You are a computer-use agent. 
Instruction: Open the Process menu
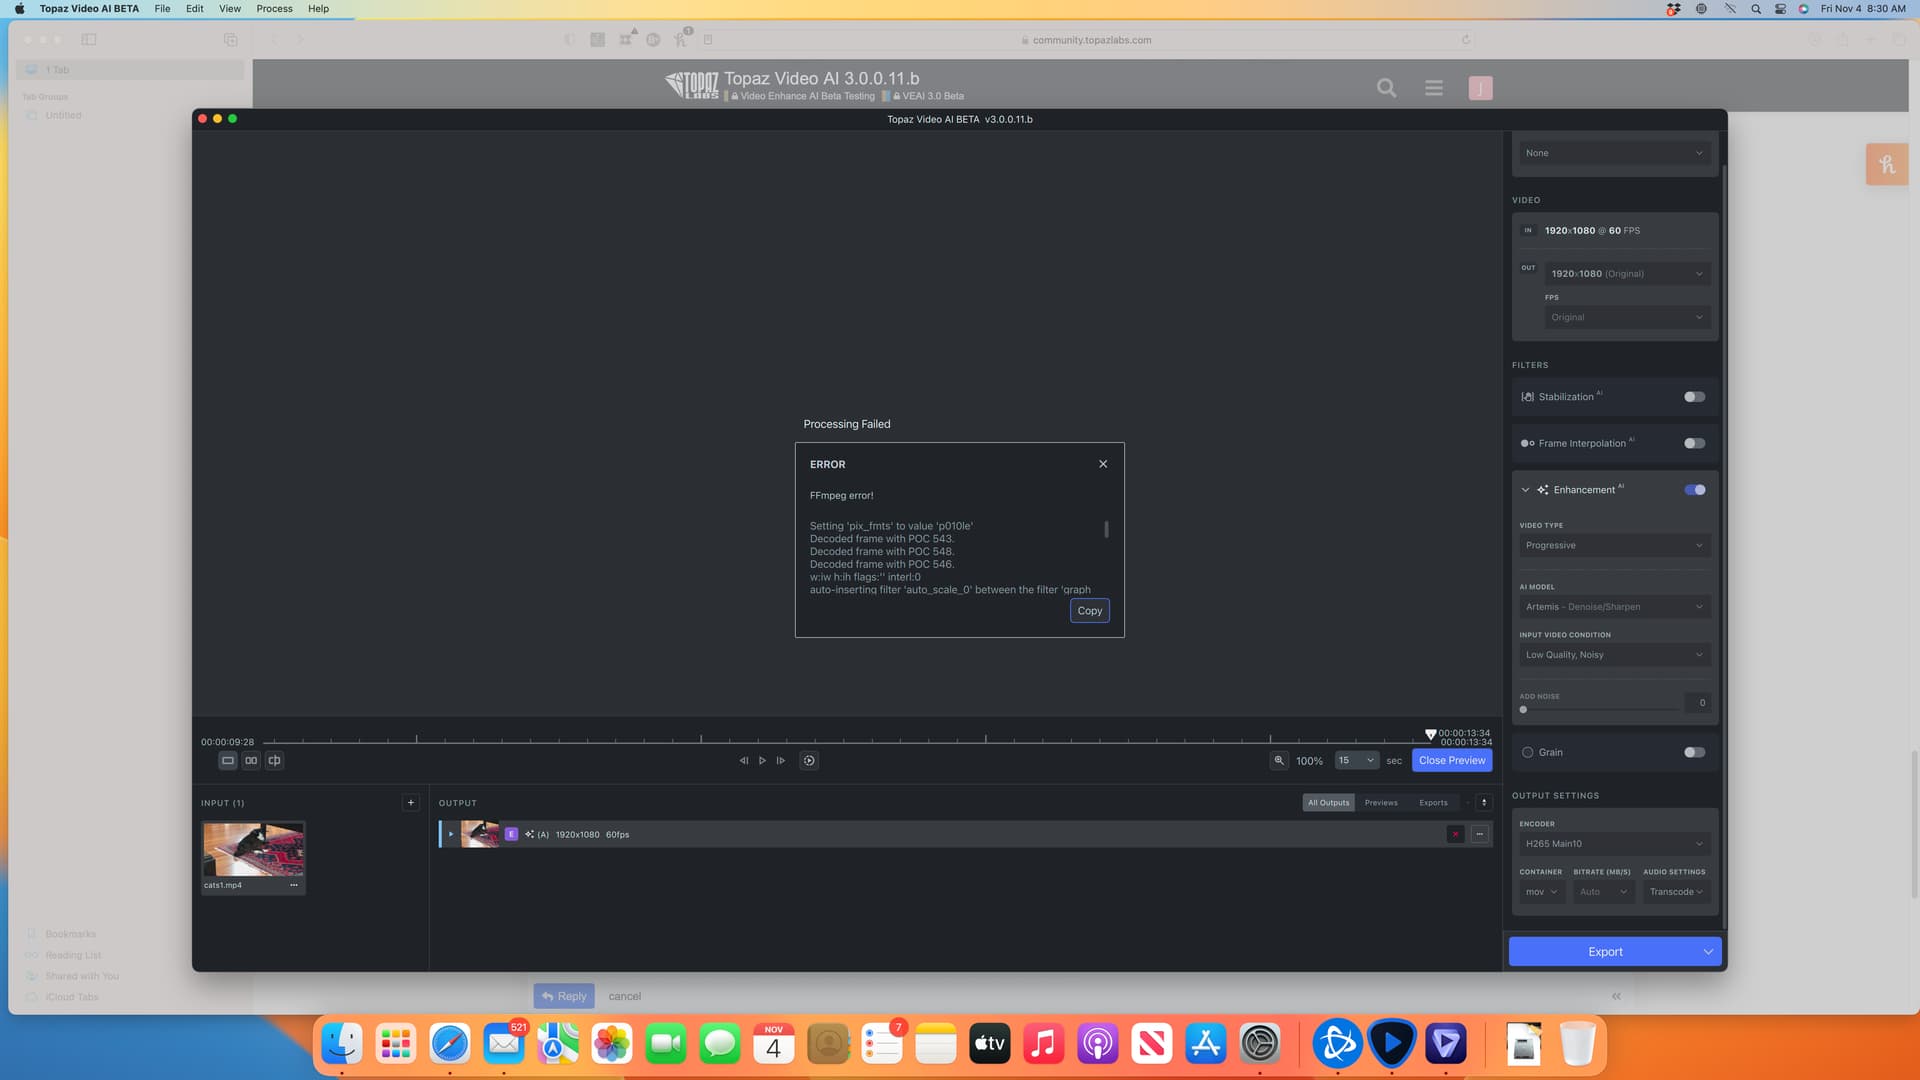tap(274, 9)
